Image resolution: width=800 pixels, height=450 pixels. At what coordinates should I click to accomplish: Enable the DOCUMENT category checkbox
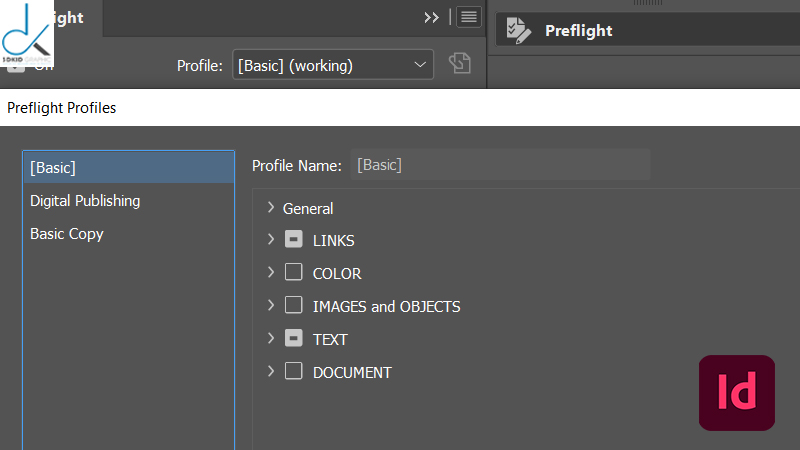coord(294,372)
